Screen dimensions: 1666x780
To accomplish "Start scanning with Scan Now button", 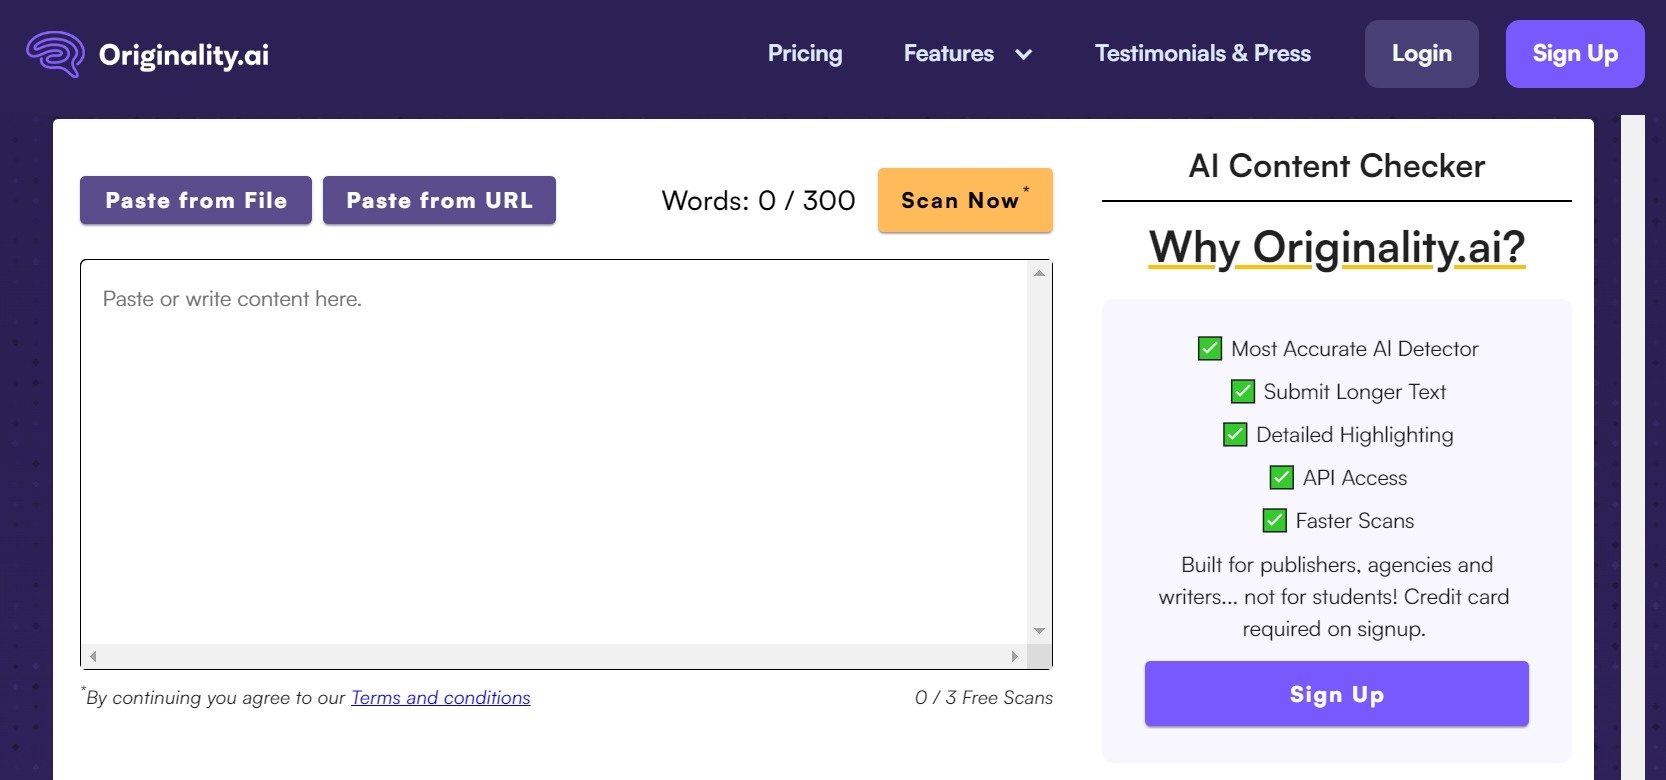I will (x=965, y=200).
